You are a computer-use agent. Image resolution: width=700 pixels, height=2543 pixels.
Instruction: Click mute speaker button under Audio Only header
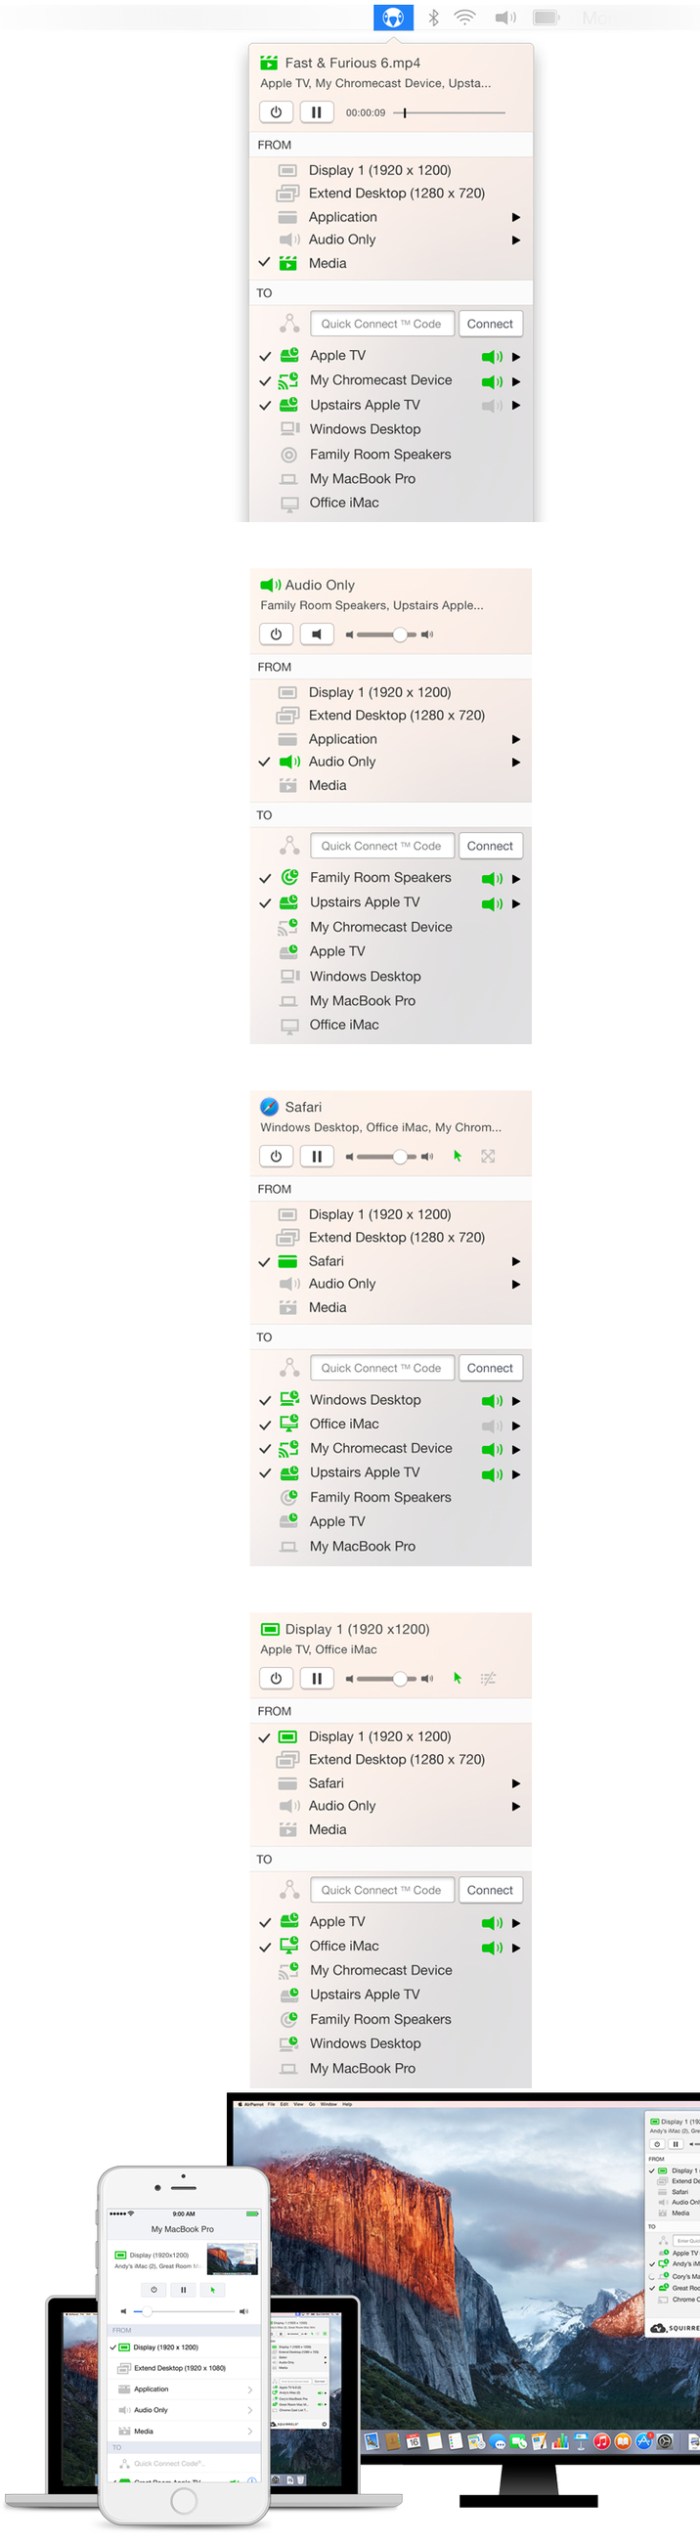pos(316,634)
